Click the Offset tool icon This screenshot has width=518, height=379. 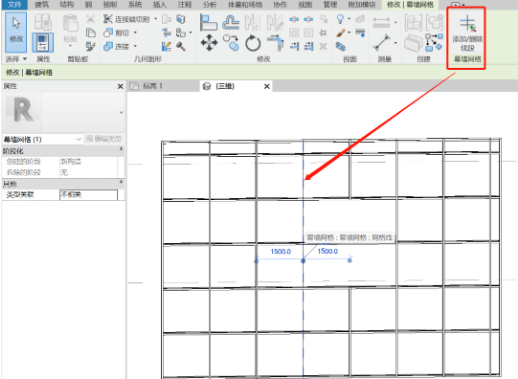point(231,23)
